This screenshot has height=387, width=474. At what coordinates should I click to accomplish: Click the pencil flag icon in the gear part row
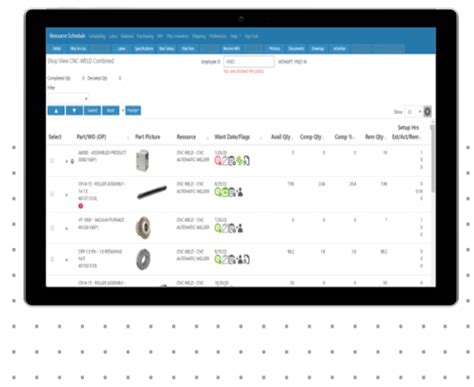coord(225,228)
